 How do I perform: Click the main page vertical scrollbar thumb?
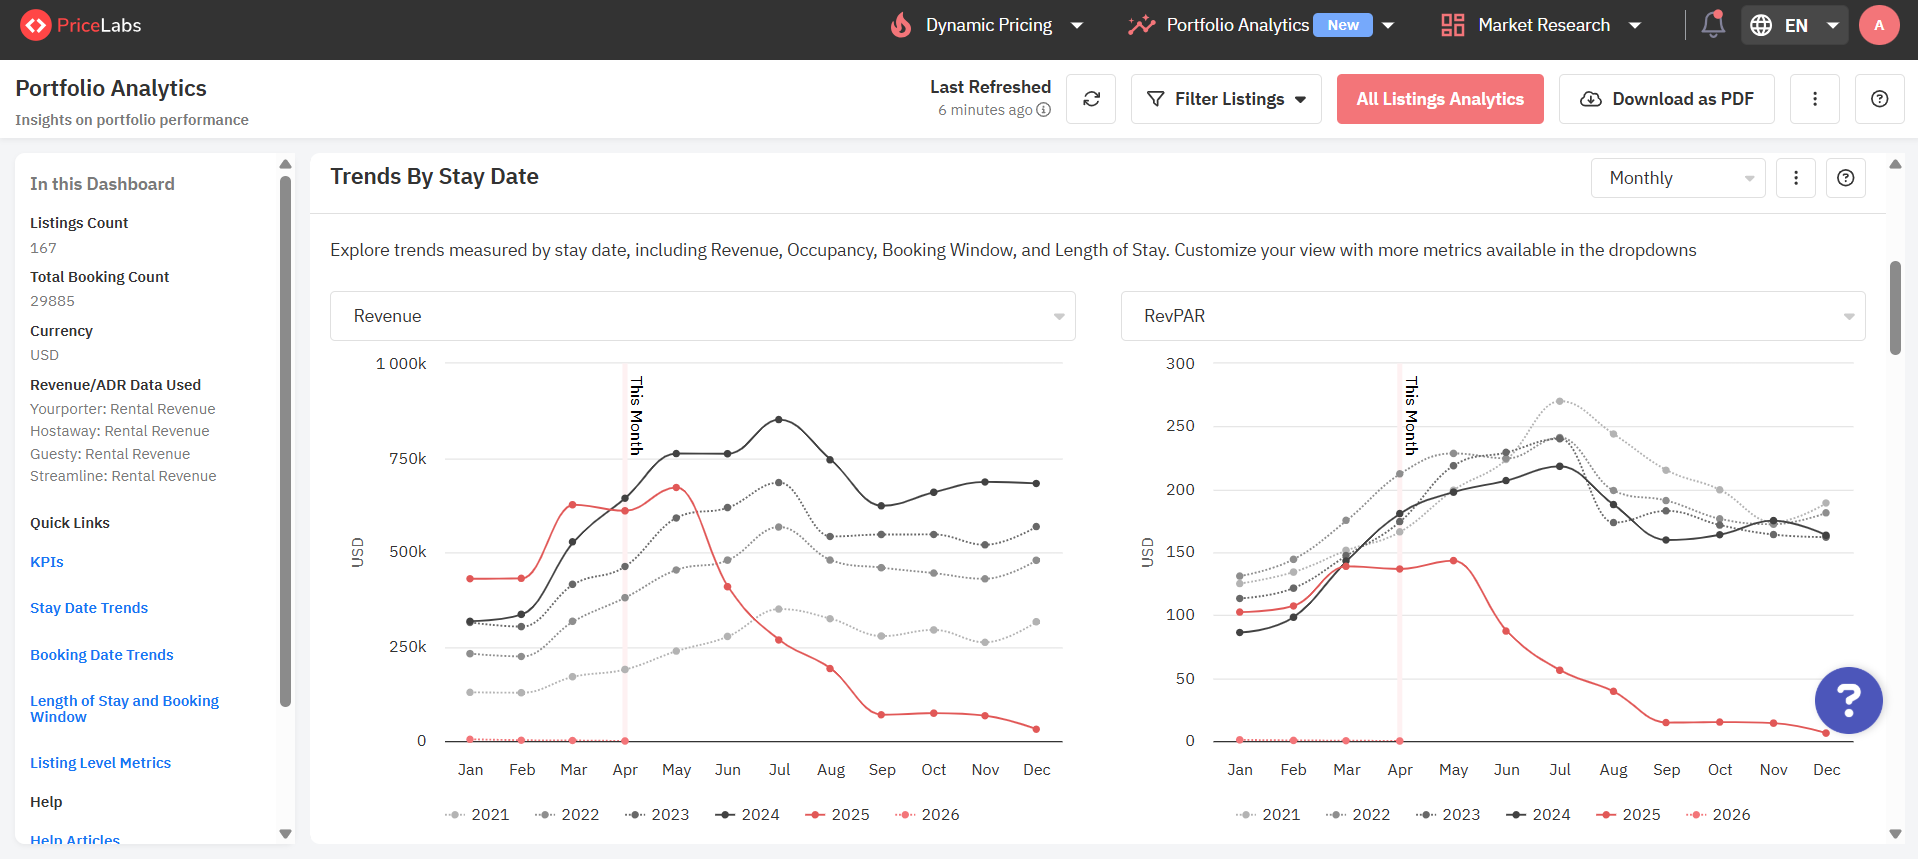coord(1895,308)
